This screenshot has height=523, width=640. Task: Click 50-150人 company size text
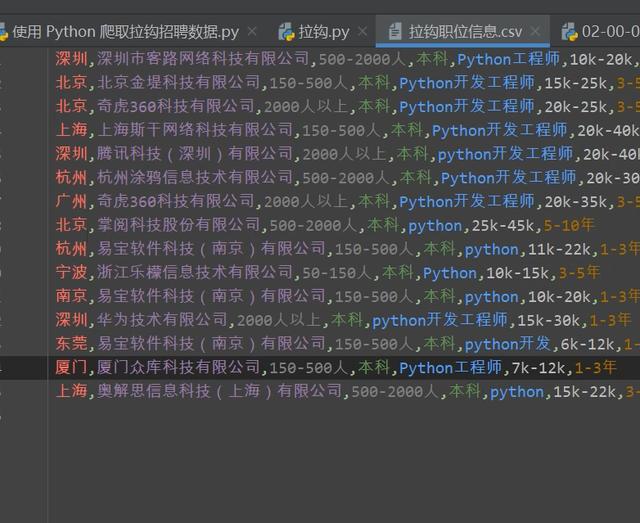tap(336, 273)
